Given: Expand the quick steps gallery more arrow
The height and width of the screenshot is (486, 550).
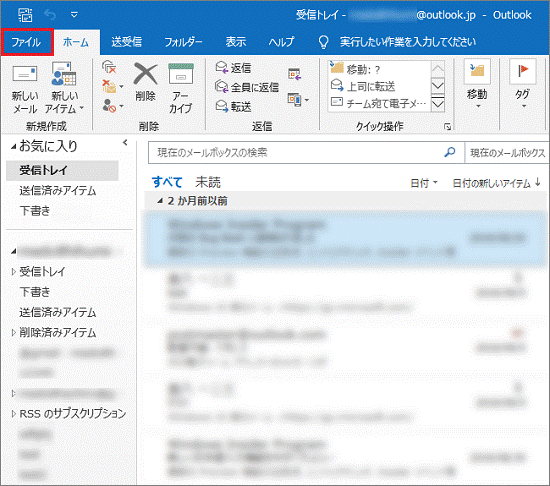Looking at the screenshot, I should (438, 104).
